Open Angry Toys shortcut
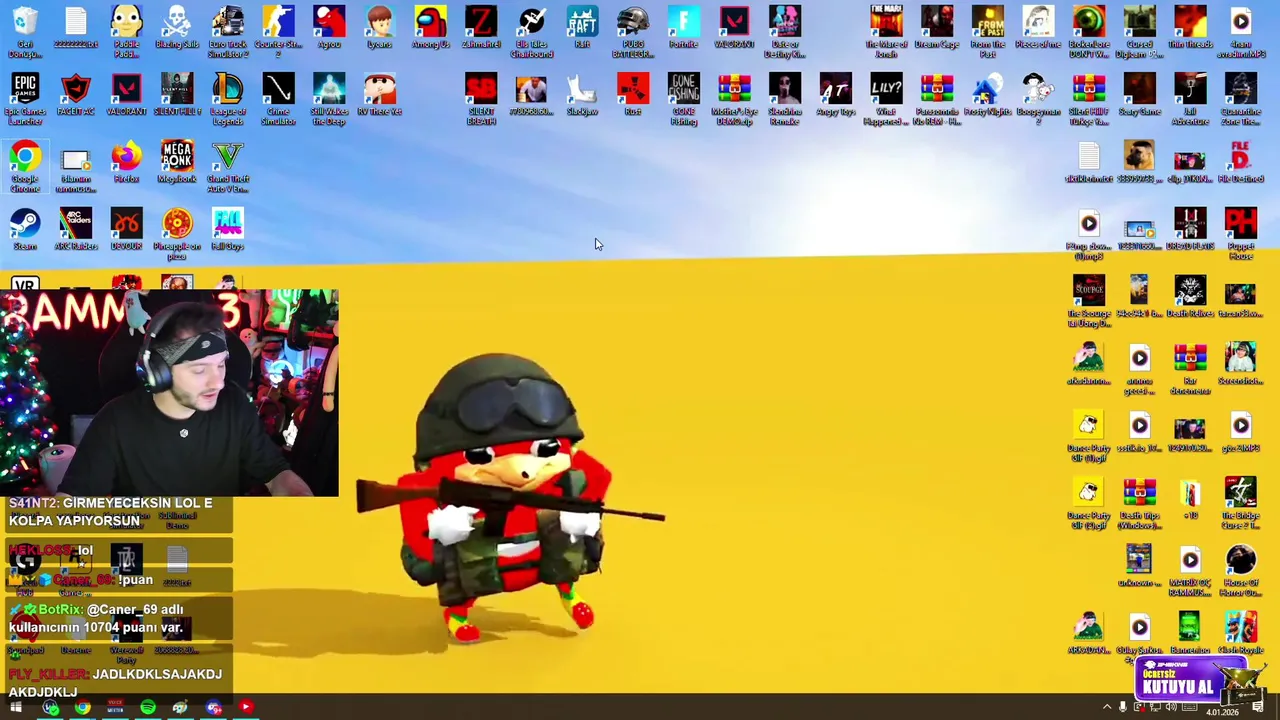This screenshot has width=1280, height=720. [x=836, y=95]
